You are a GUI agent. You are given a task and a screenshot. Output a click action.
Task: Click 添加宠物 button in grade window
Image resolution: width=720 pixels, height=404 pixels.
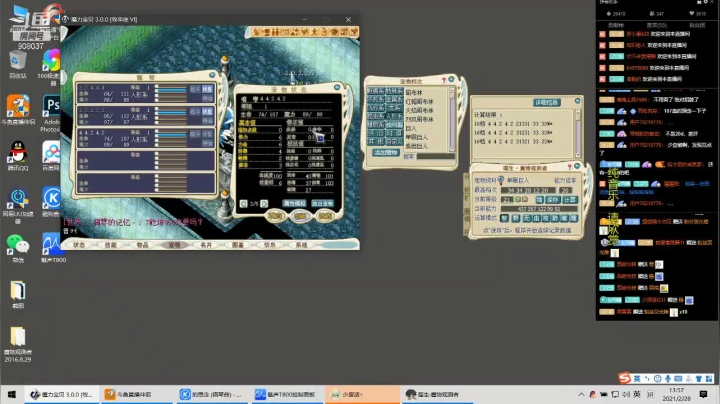385,152
